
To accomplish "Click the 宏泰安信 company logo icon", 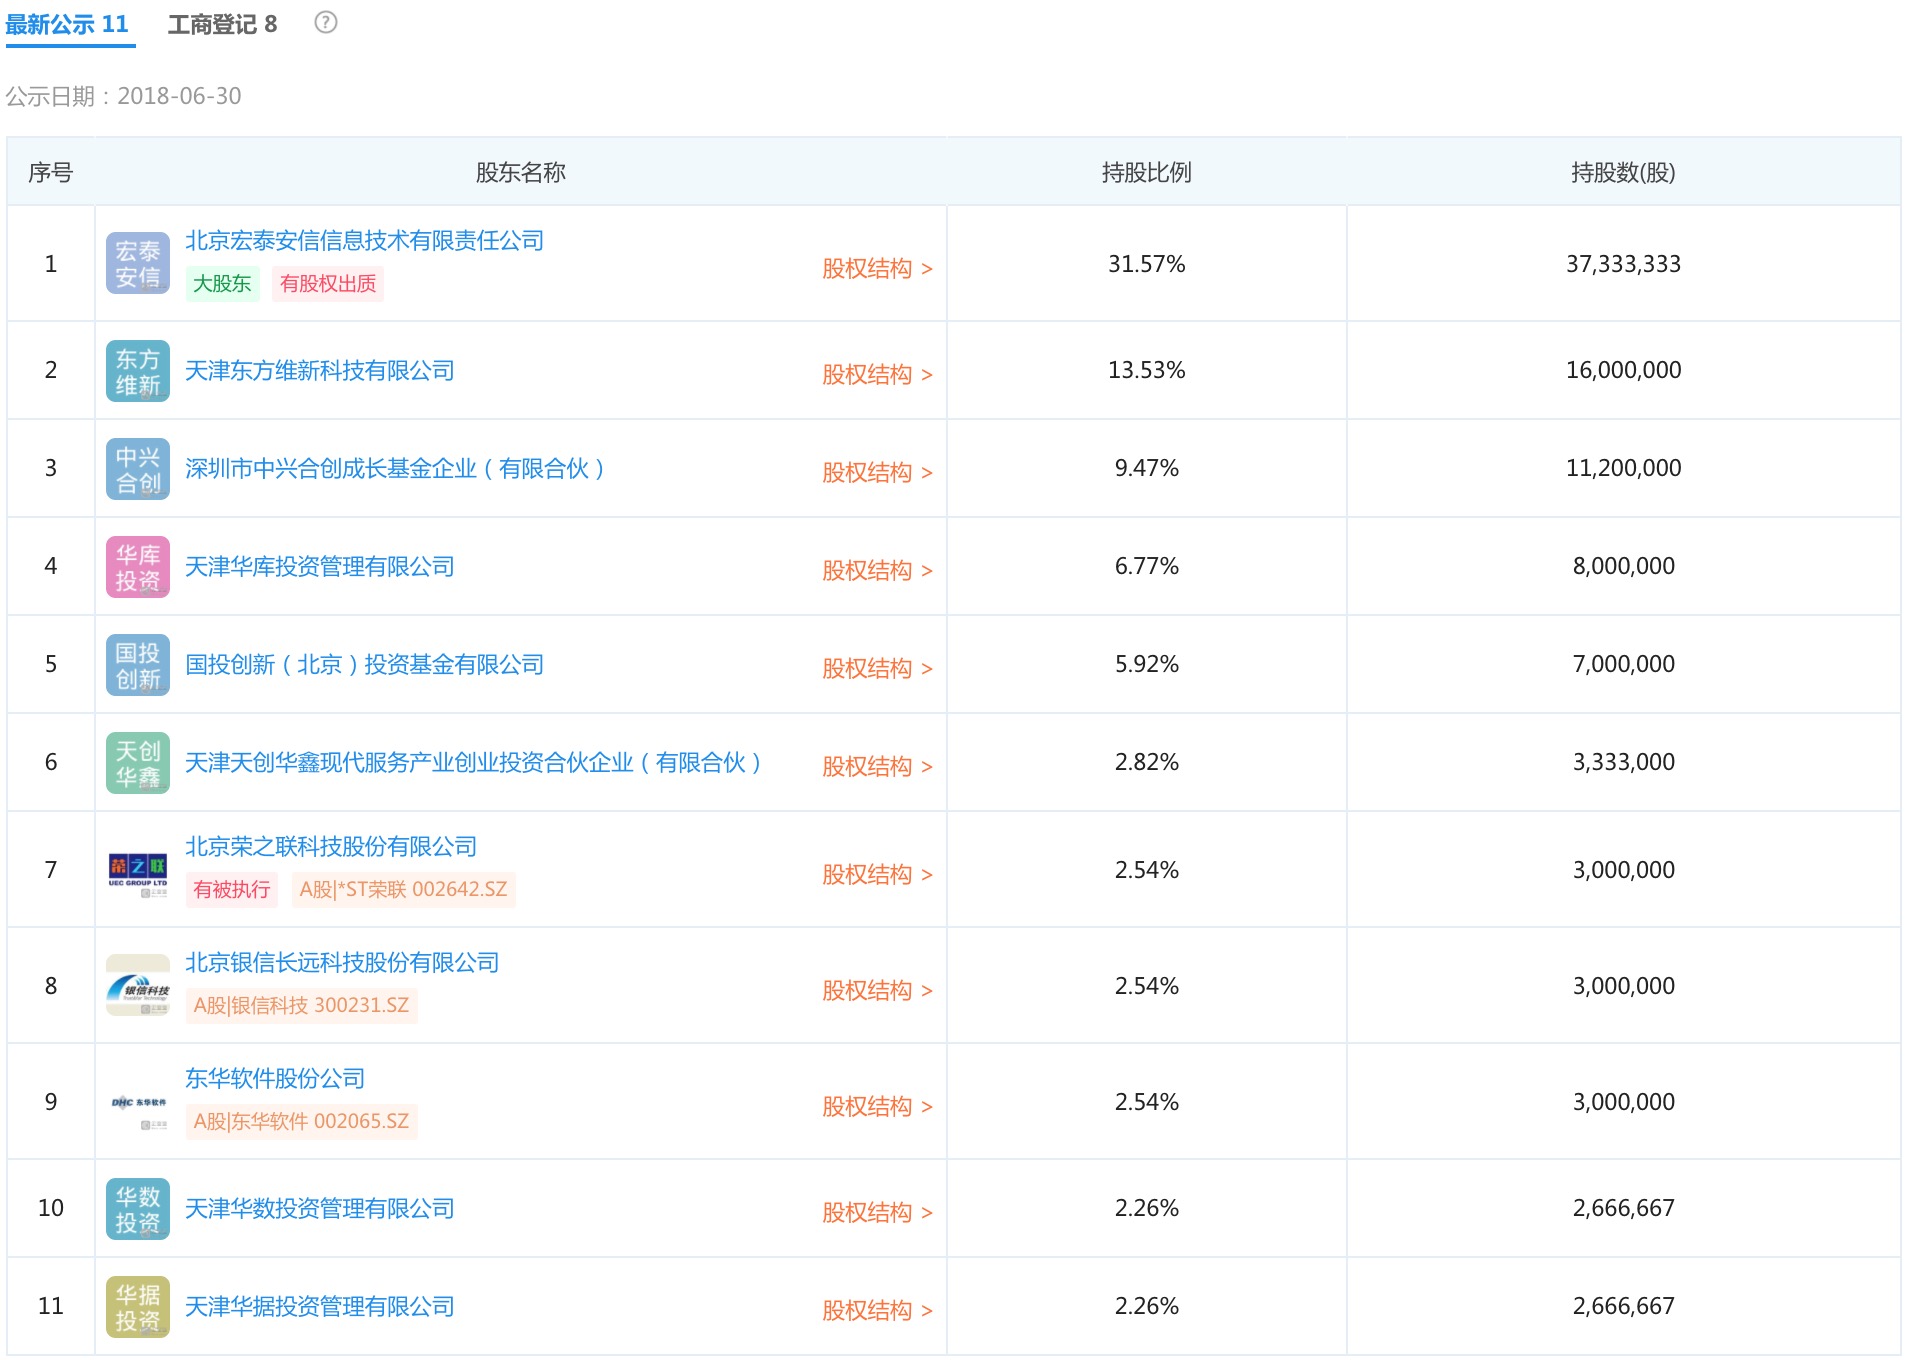I will pos(138,264).
